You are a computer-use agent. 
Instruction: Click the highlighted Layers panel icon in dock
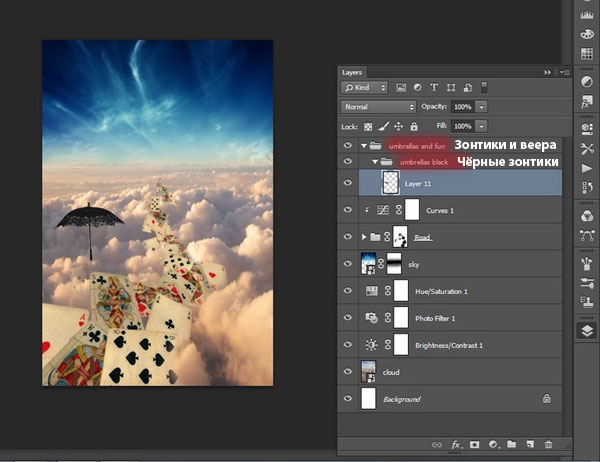point(587,331)
